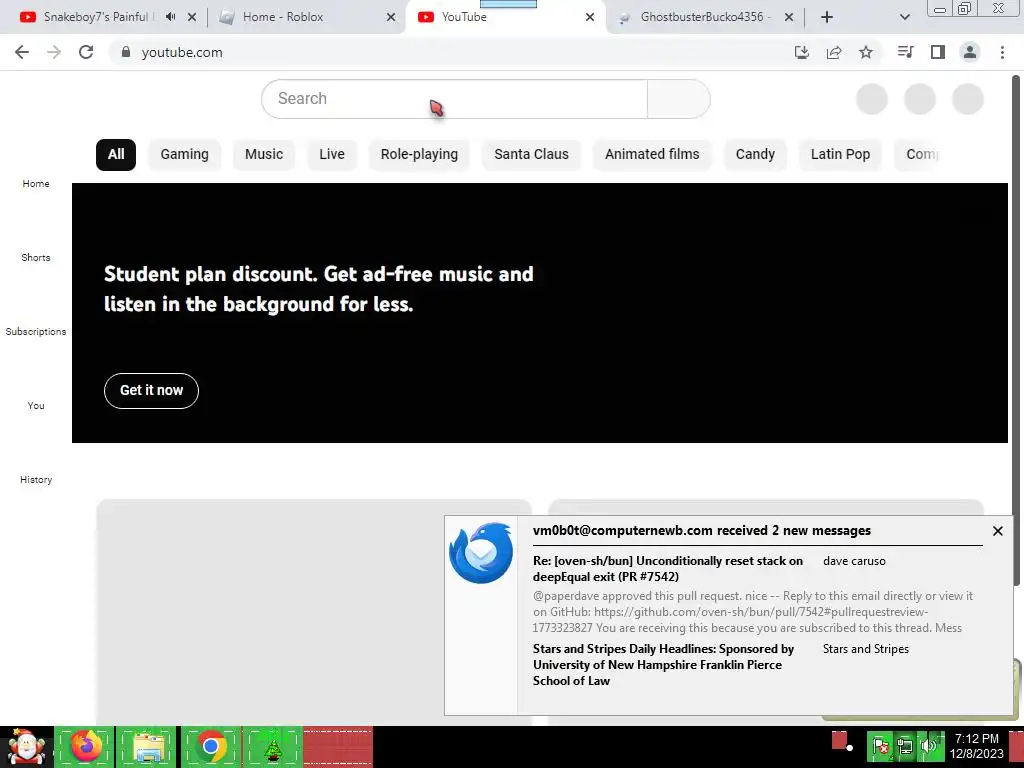Open the Stars and Stripes Daily Headlines message
The image size is (1024, 768).
pyautogui.click(x=664, y=665)
